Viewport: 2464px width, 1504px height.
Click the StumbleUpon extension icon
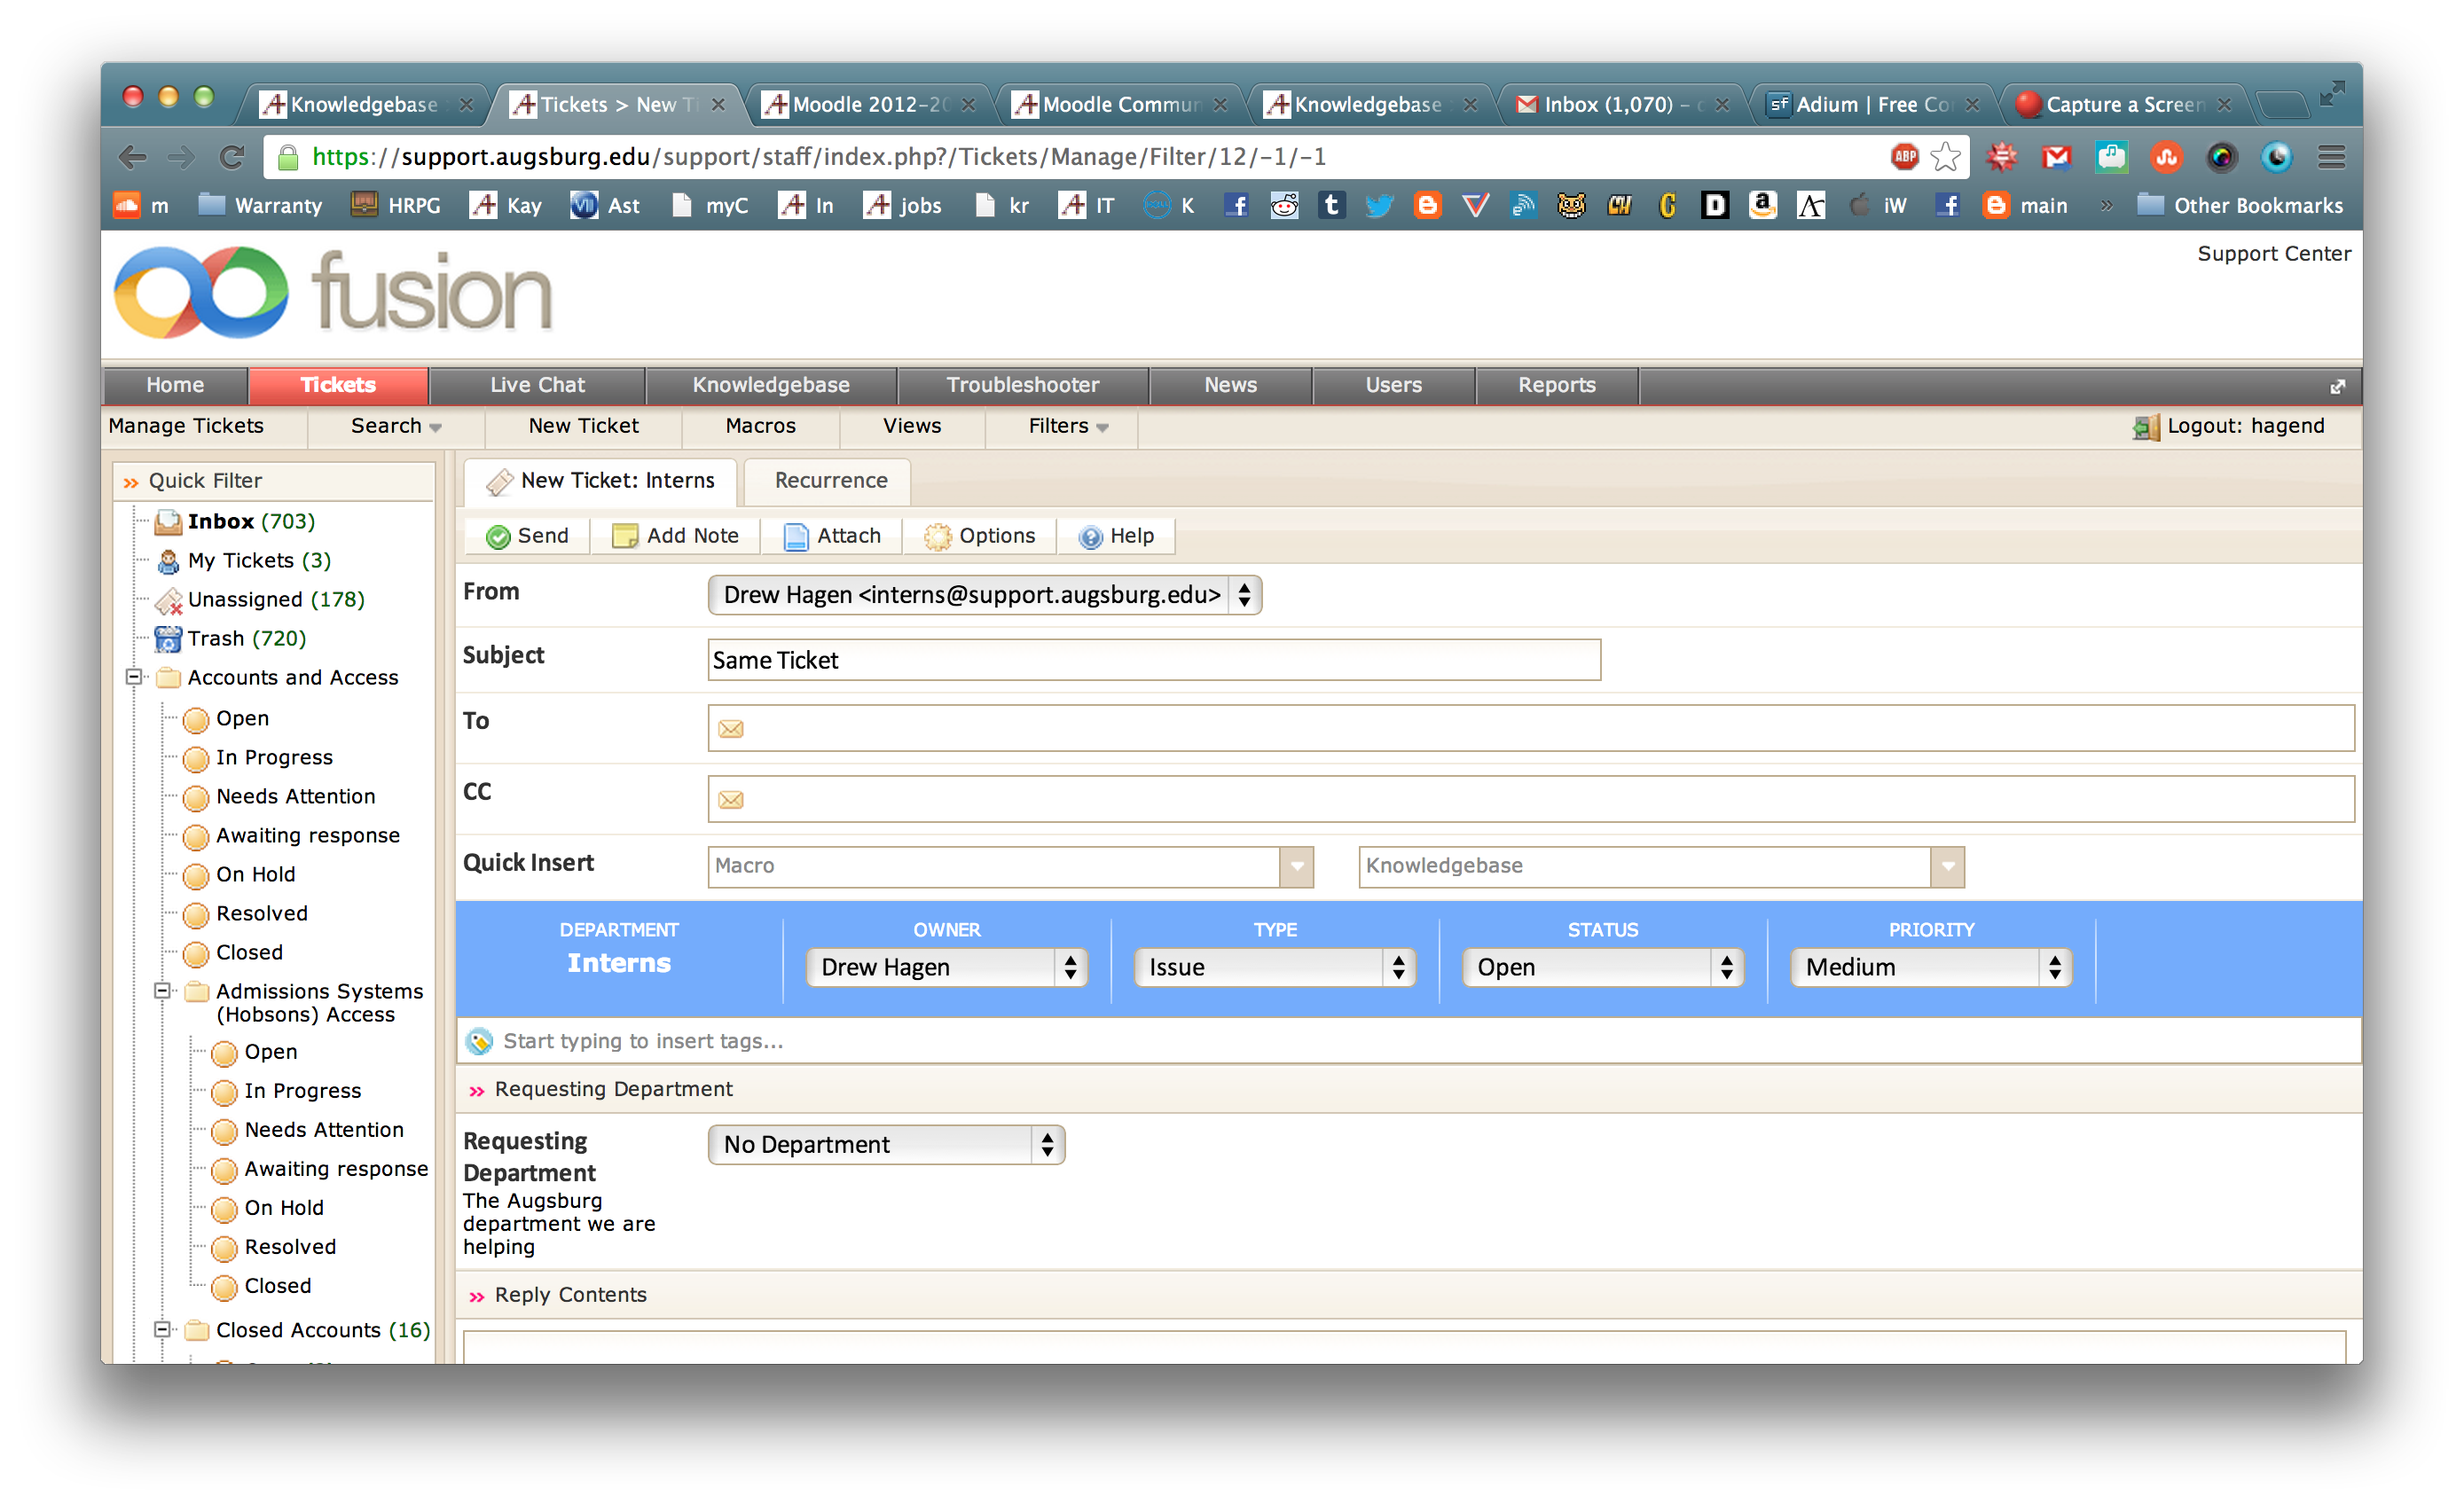click(2167, 157)
